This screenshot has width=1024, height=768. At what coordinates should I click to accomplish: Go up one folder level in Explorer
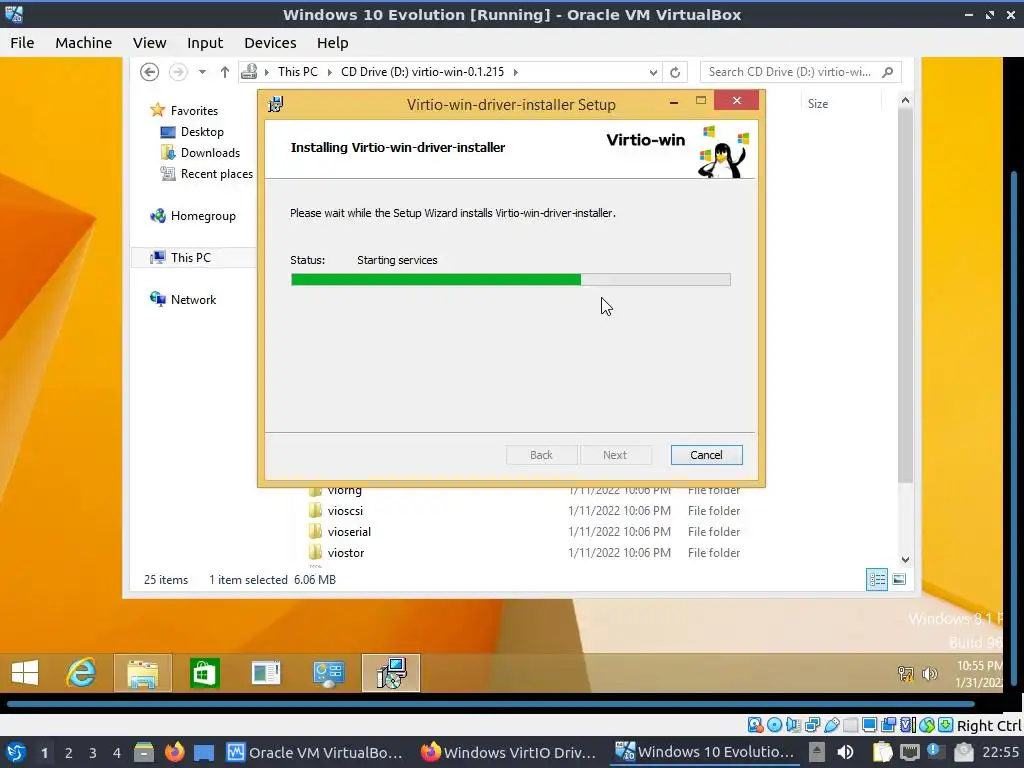point(225,72)
